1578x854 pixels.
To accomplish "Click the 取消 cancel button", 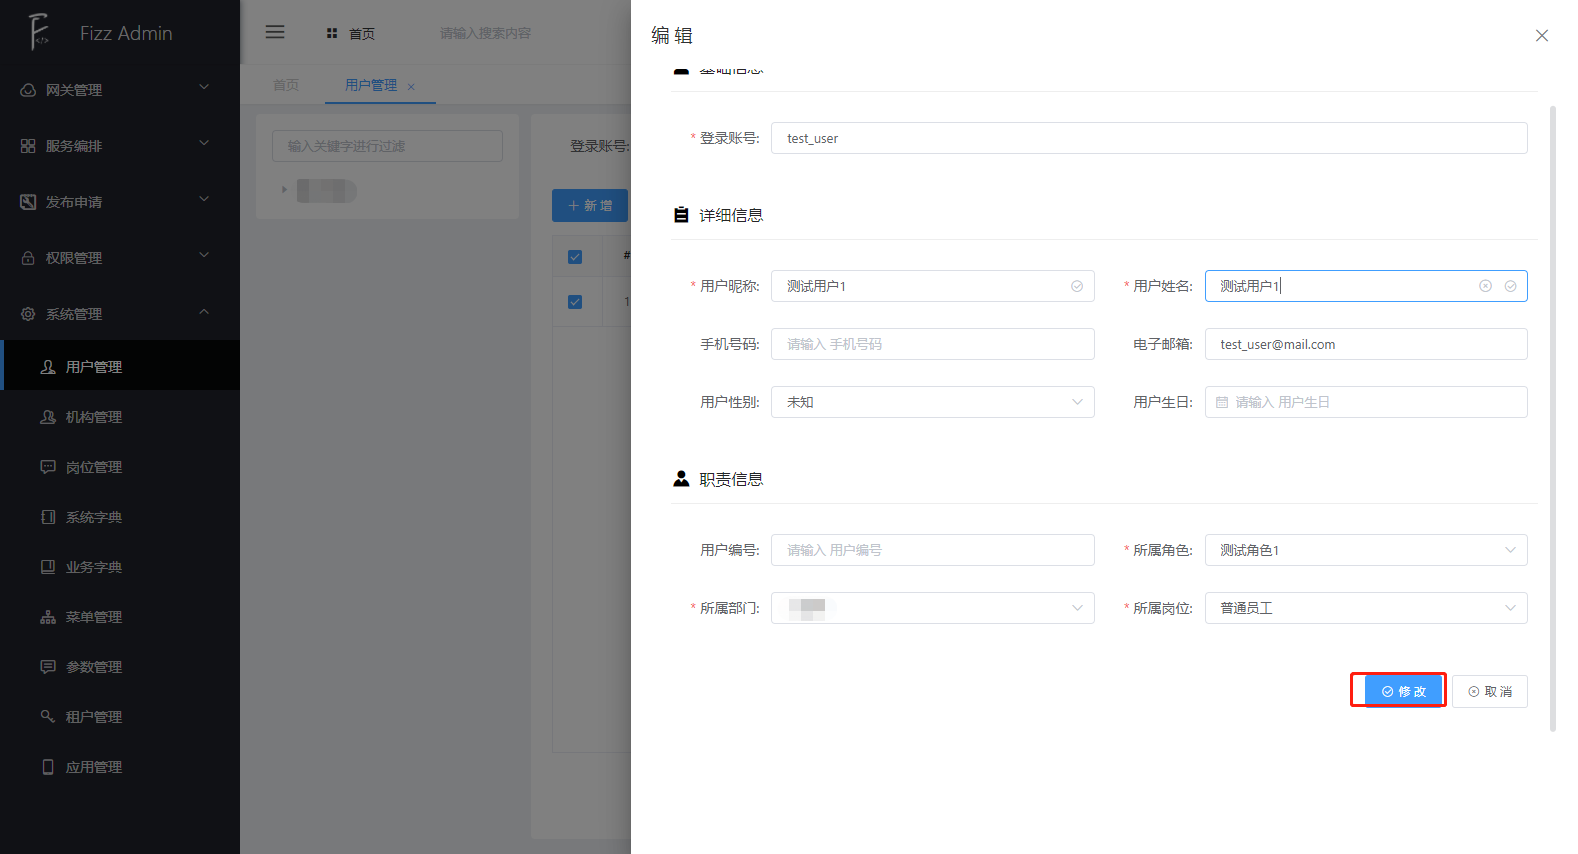I will coord(1490,691).
